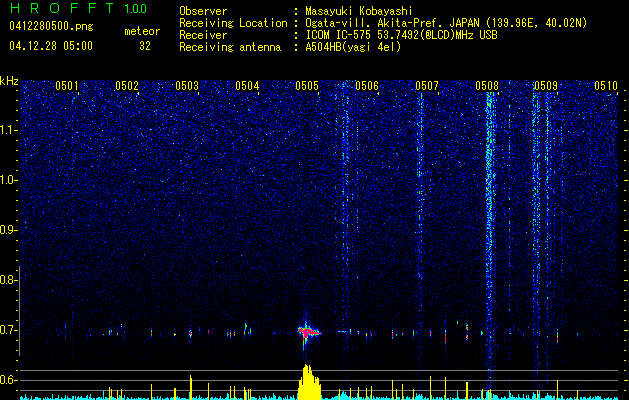
Task: Click the 0.6 kHz frequency axis label
Action: (8, 380)
